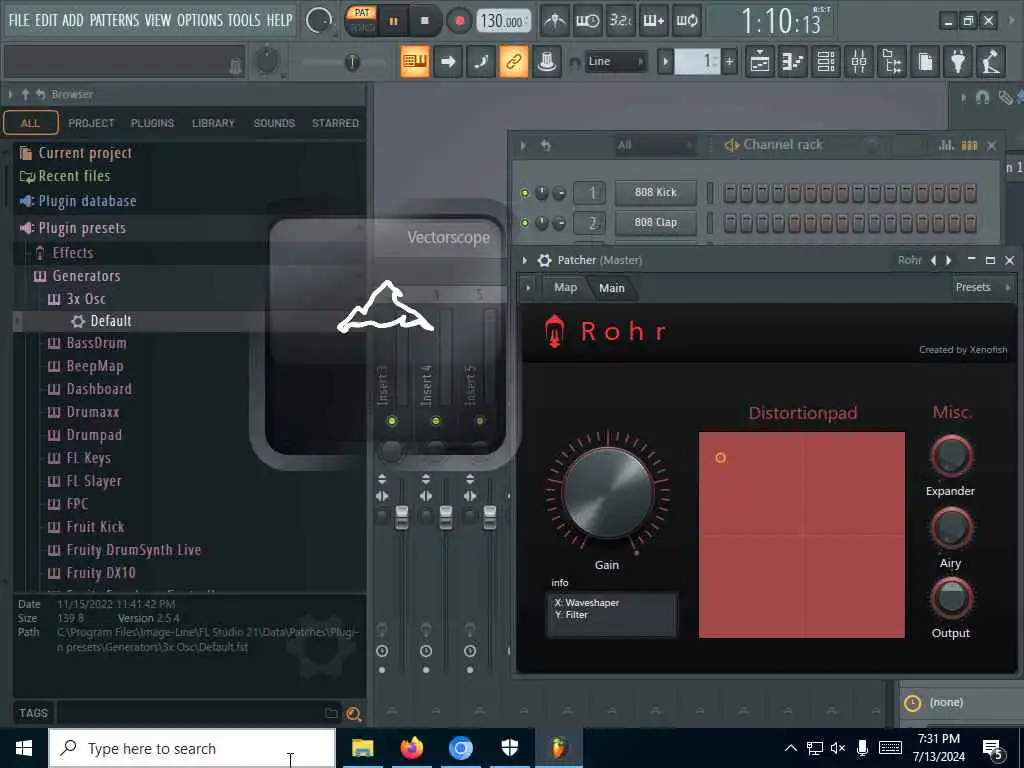This screenshot has height=768, width=1024.
Task: Open the Playlist view icon
Action: pos(760,62)
